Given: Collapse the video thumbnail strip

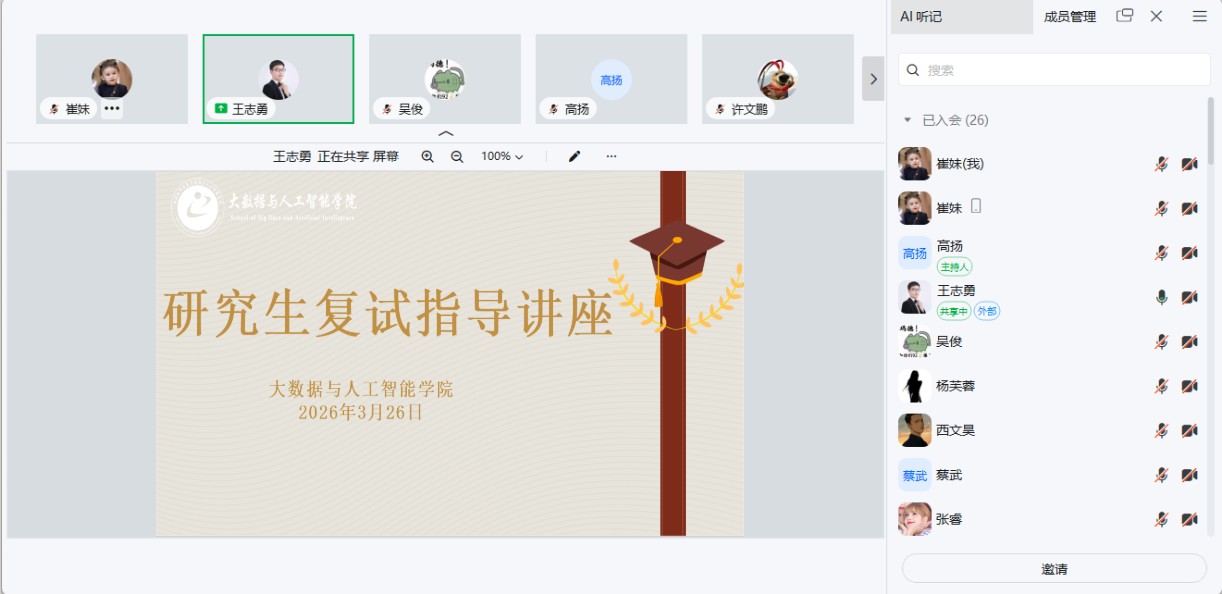Looking at the screenshot, I should point(446,134).
